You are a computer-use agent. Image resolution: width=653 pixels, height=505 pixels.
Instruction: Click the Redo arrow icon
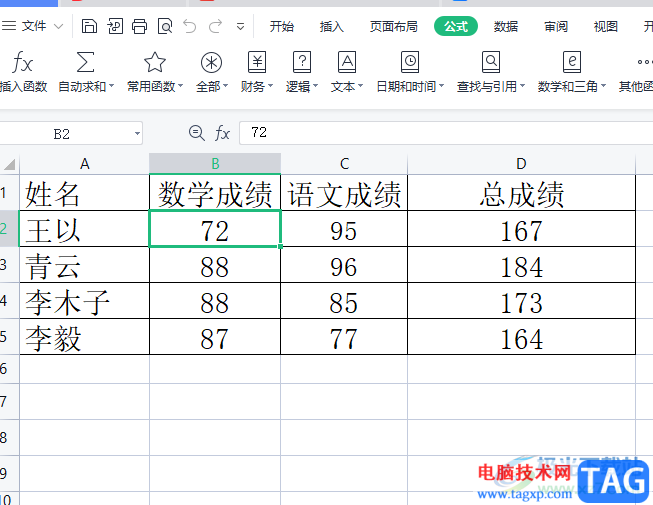(x=215, y=26)
